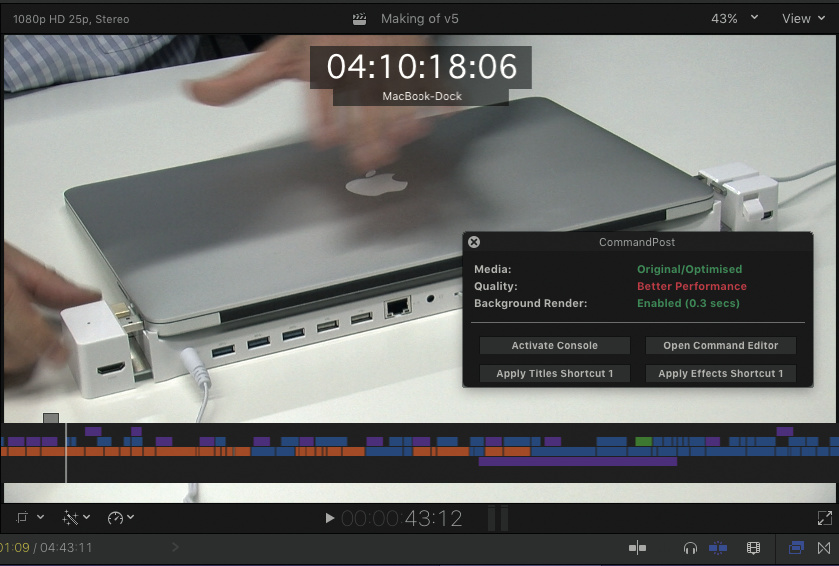
Task: Click the Activate Console button
Action: click(554, 346)
